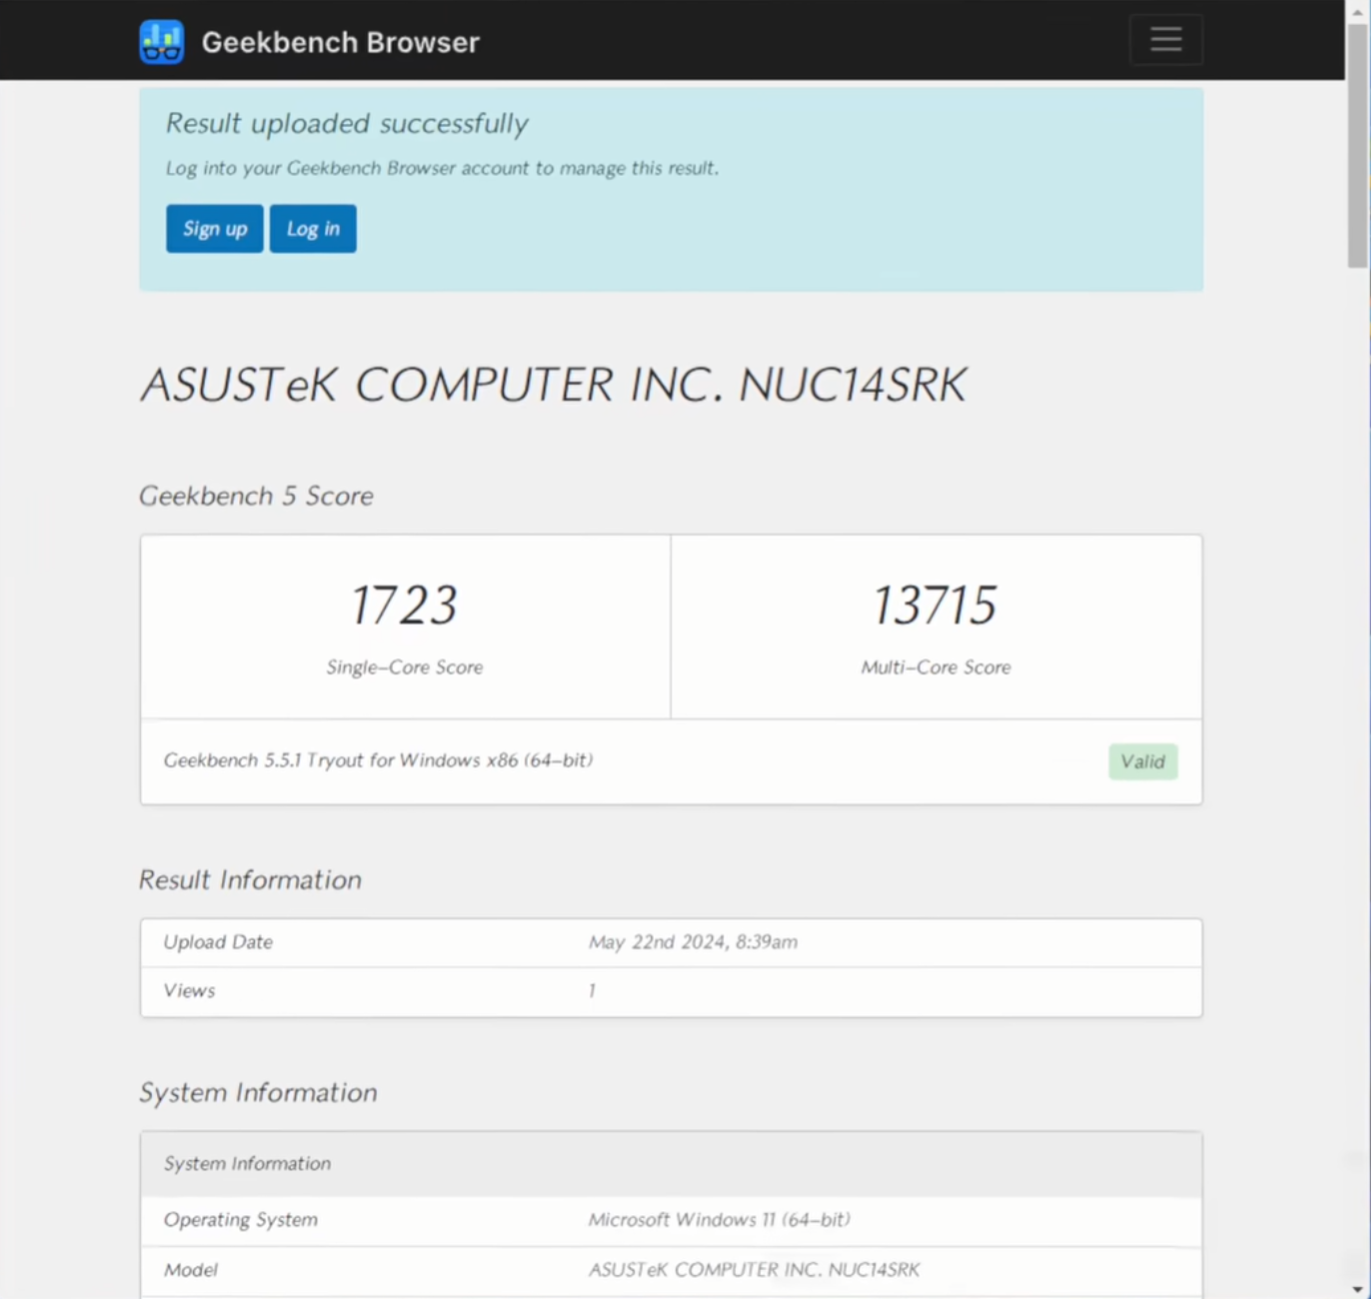Select the 13715 multi-core score value

[x=935, y=605]
